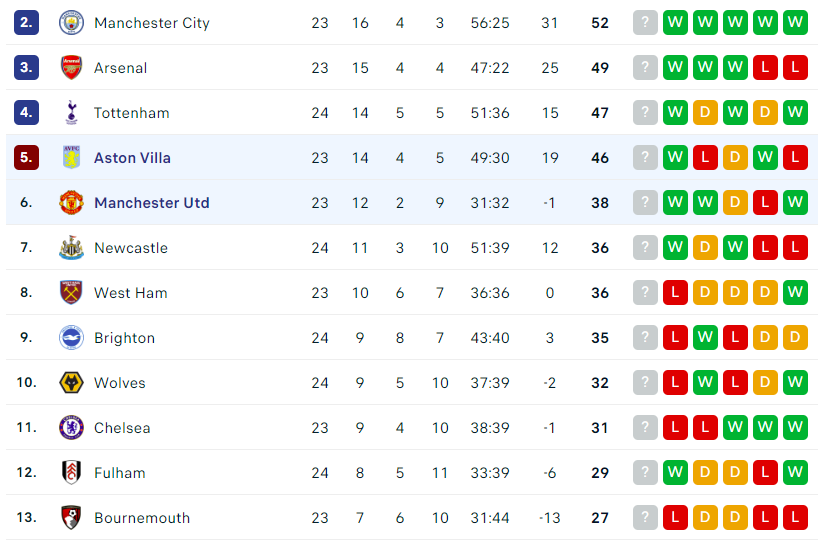
Task: Open the Brighton team link
Action: pos(124,338)
